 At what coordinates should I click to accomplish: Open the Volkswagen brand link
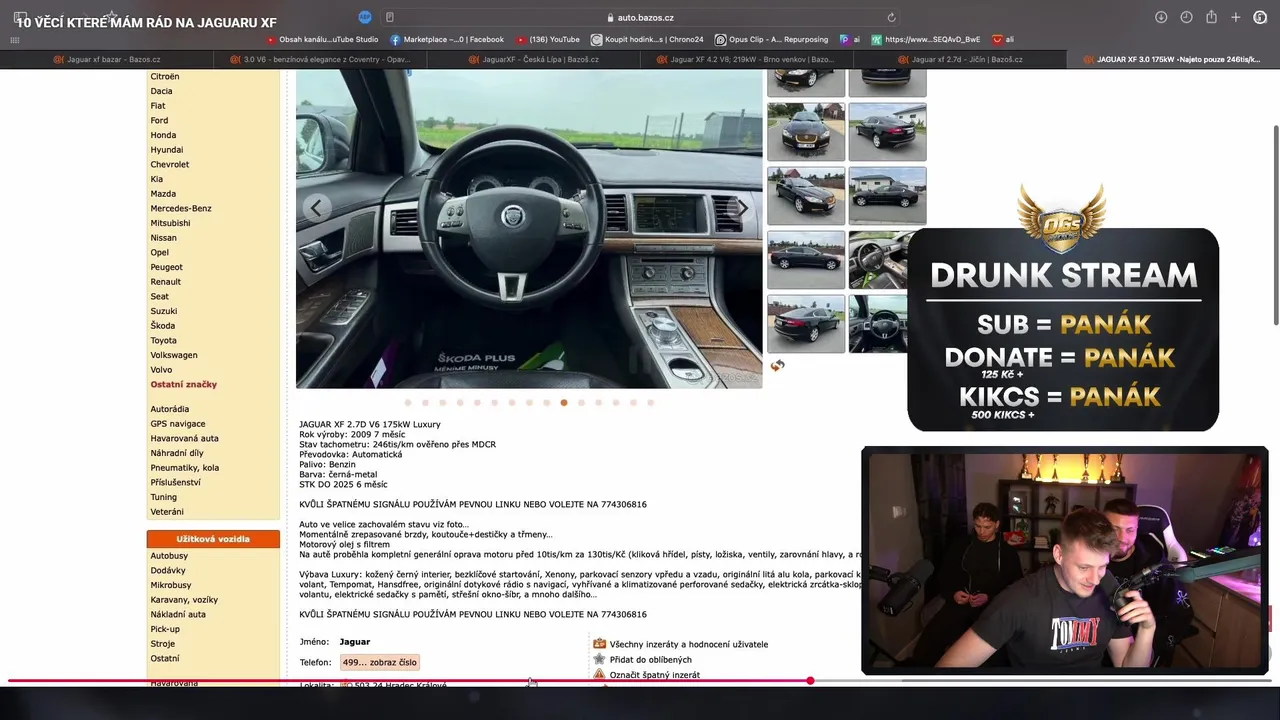click(174, 355)
